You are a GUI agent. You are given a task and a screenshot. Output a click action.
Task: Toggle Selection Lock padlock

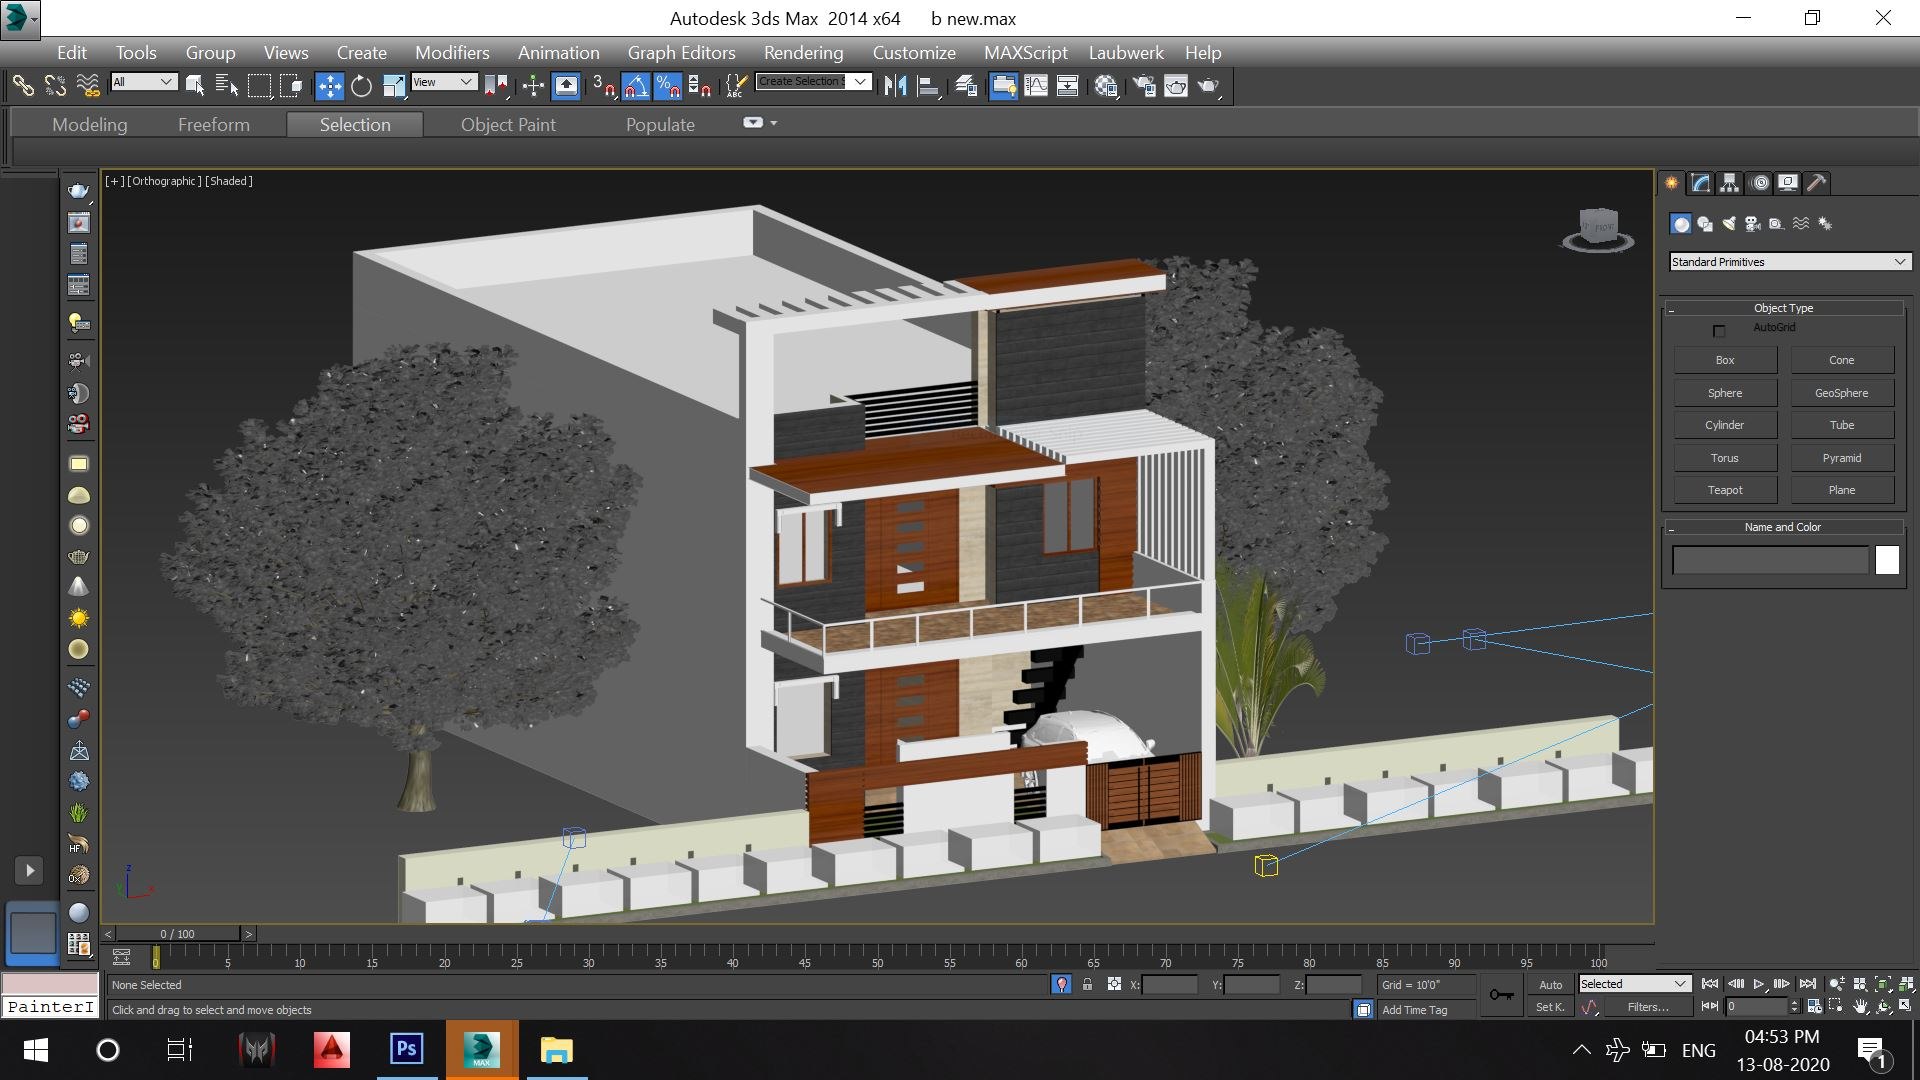point(1087,985)
